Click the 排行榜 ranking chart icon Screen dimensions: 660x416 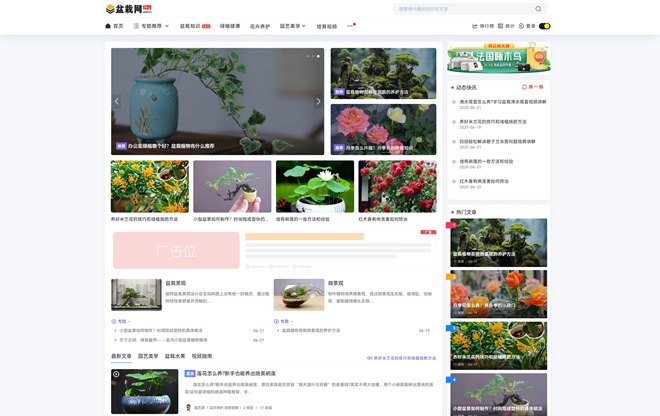[x=475, y=26]
